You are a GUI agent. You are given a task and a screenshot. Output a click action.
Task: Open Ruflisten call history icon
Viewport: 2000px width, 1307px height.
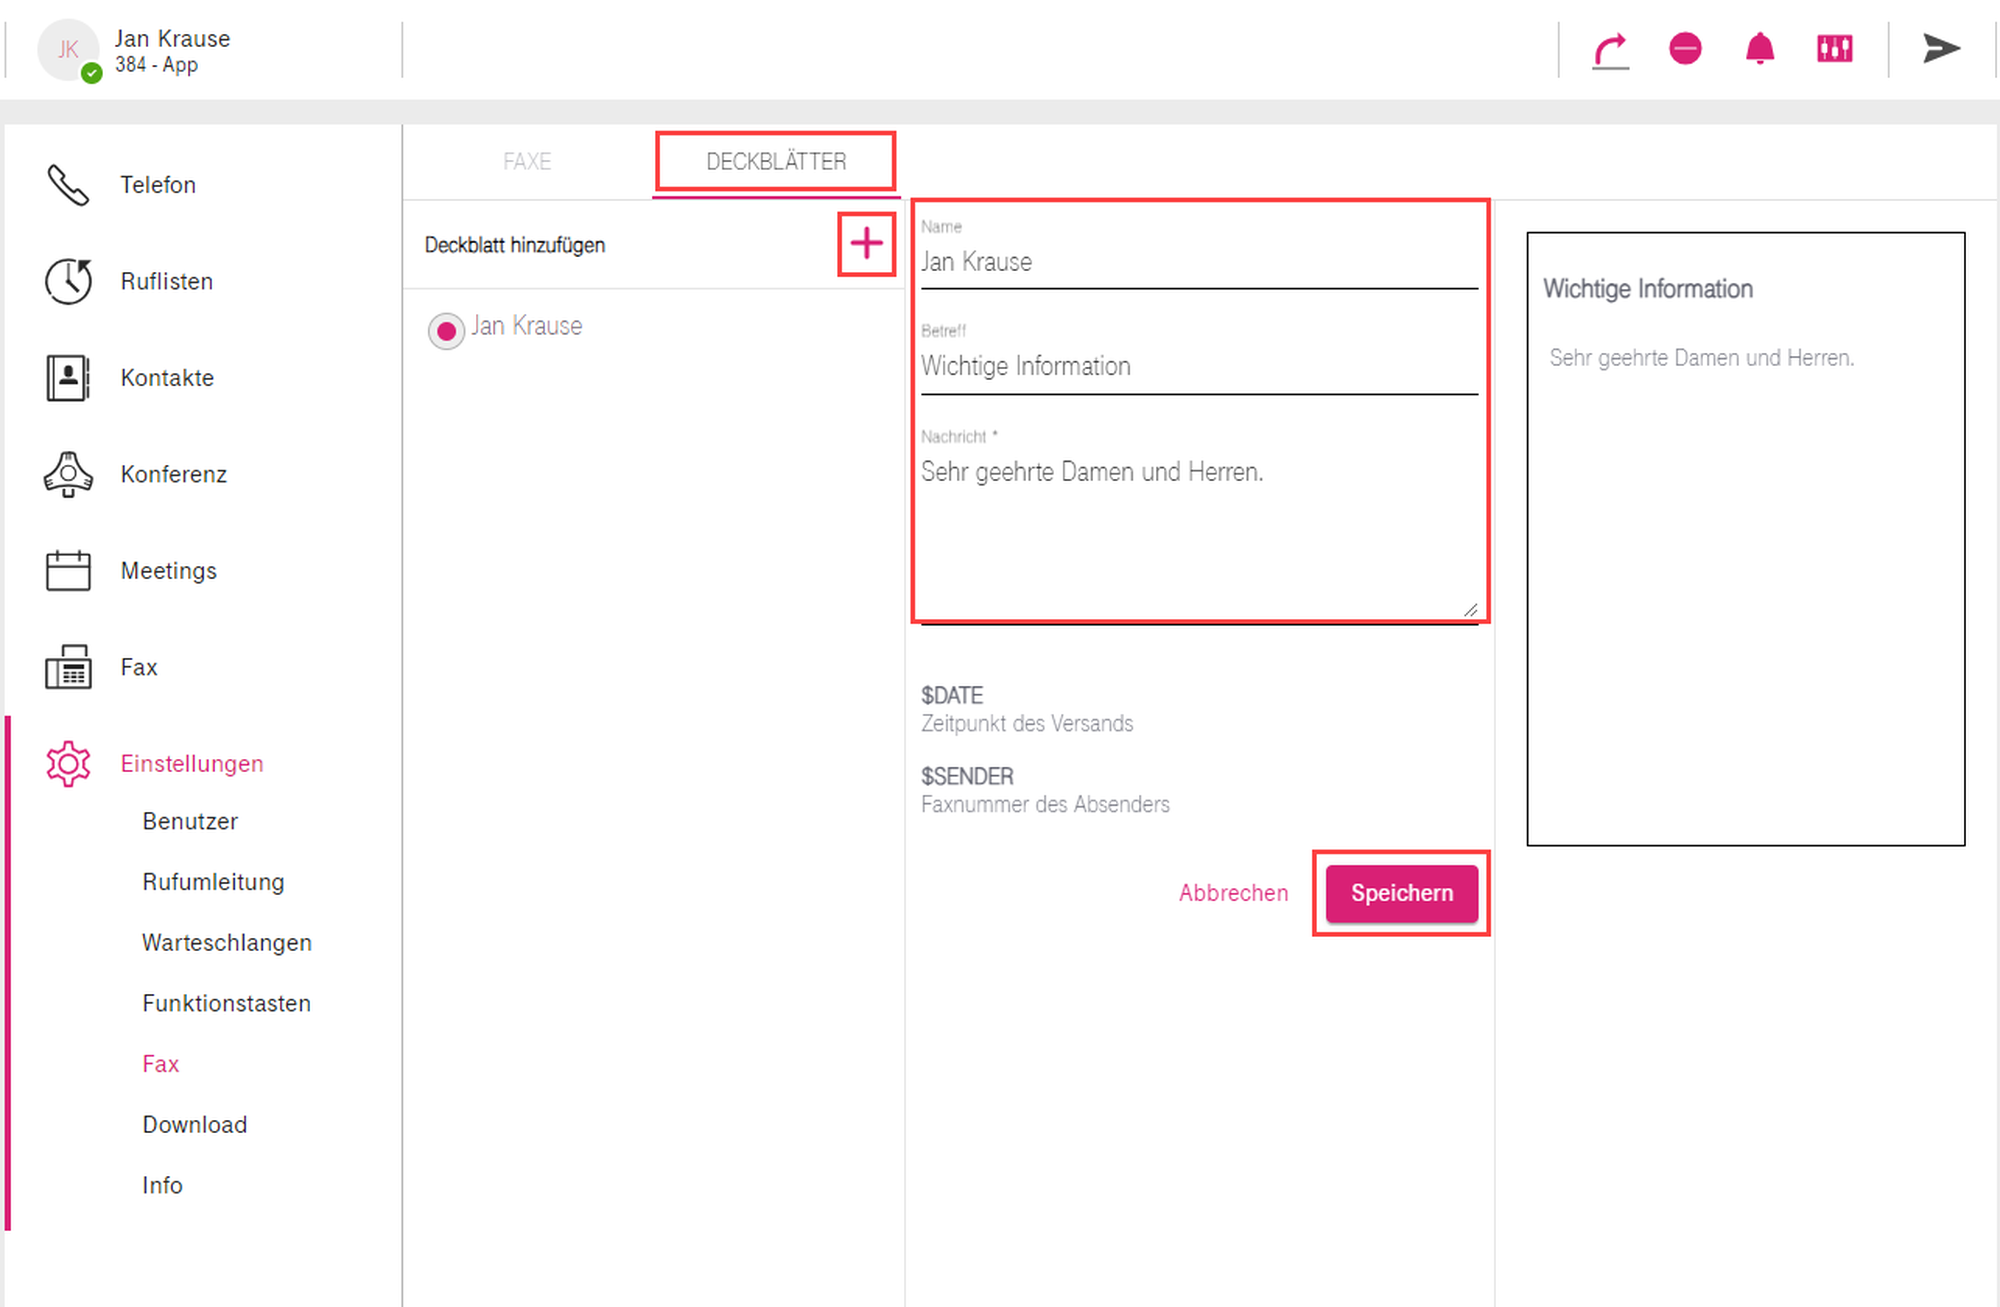tap(68, 281)
